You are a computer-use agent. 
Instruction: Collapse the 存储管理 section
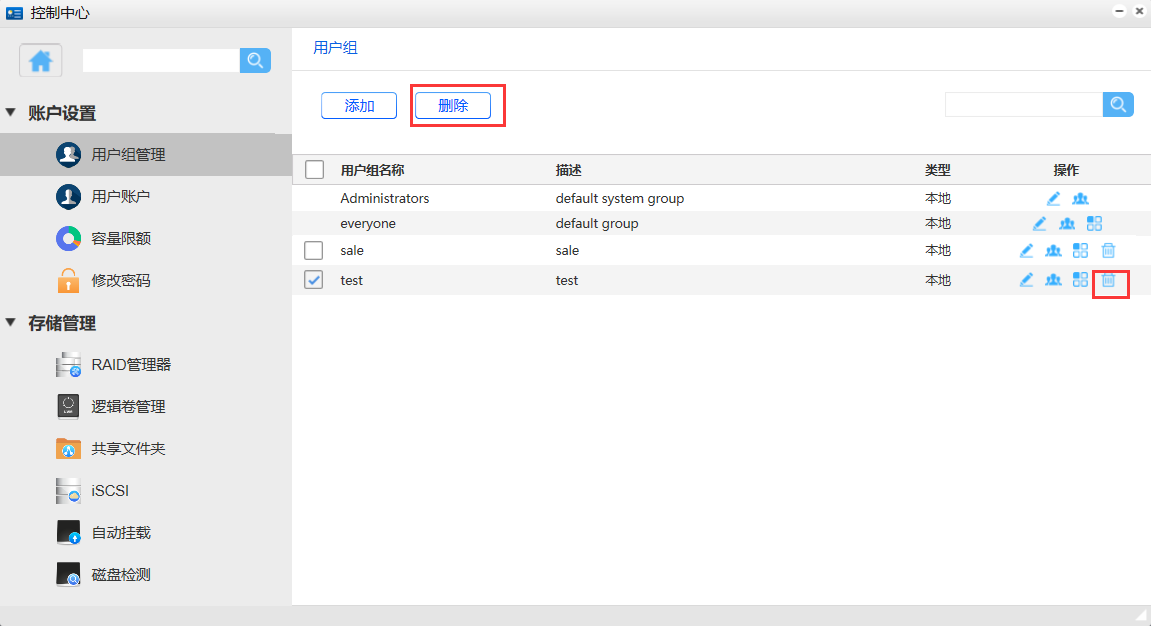[11, 323]
